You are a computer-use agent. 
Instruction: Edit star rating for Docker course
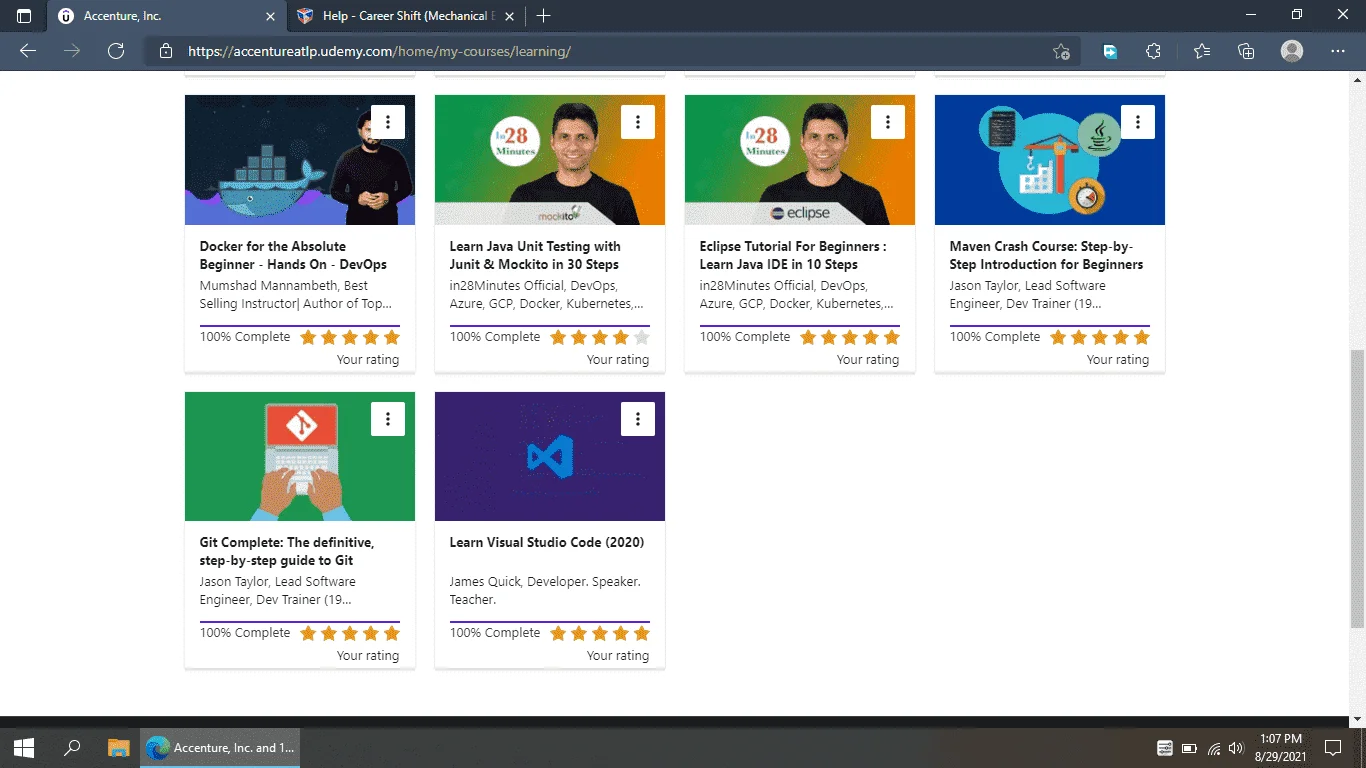click(350, 337)
